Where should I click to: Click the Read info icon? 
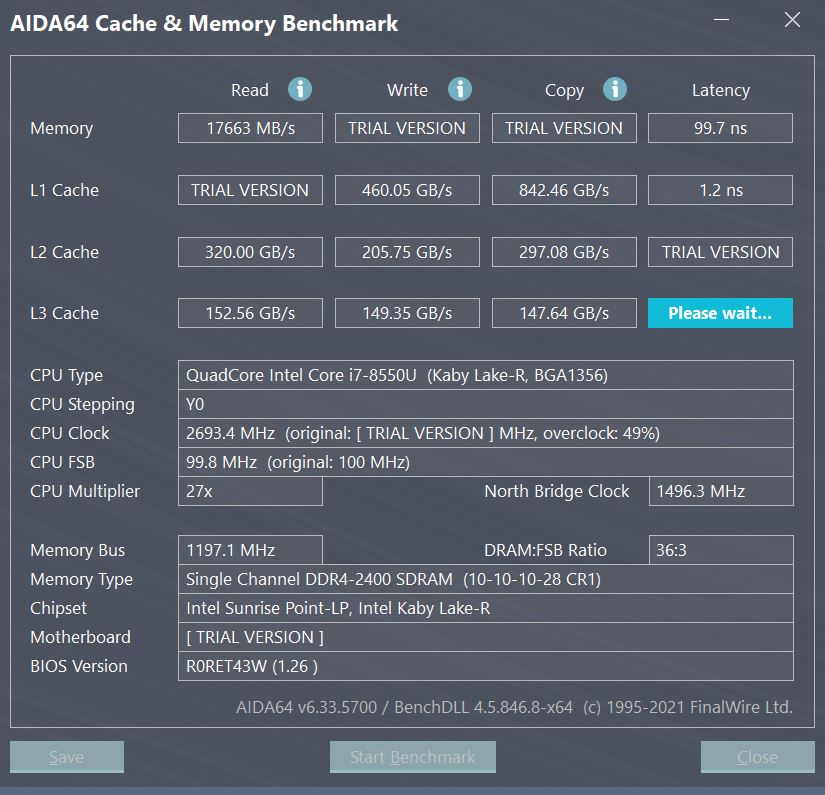click(x=300, y=89)
